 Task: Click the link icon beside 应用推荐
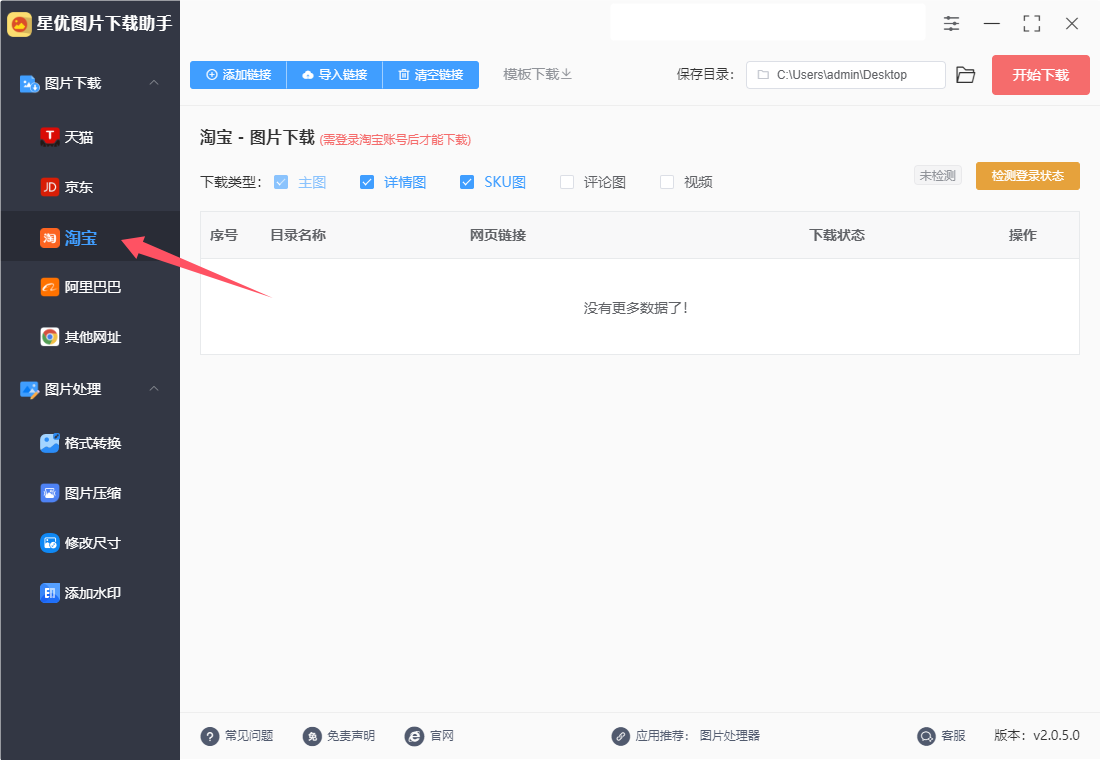620,736
